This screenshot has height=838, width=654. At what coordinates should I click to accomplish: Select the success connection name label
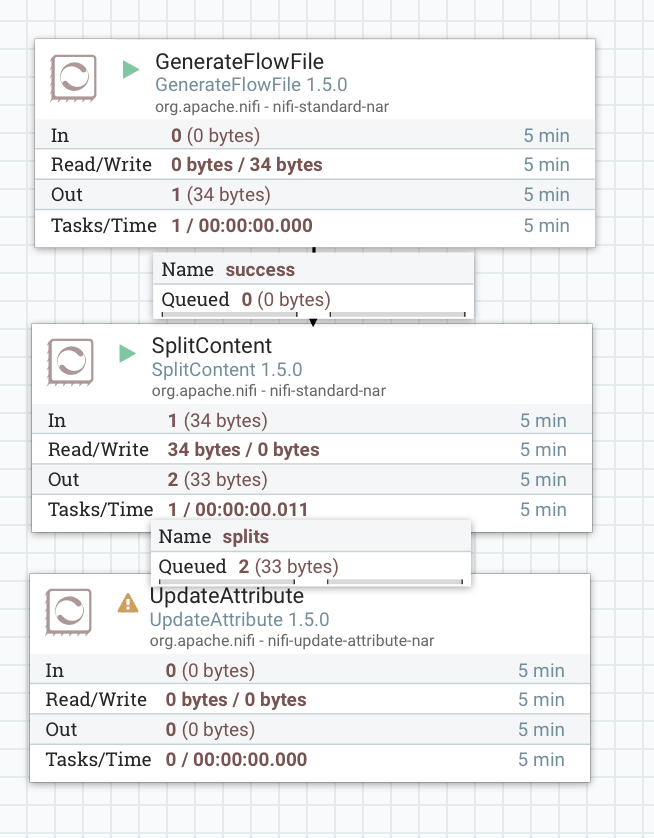[260, 270]
